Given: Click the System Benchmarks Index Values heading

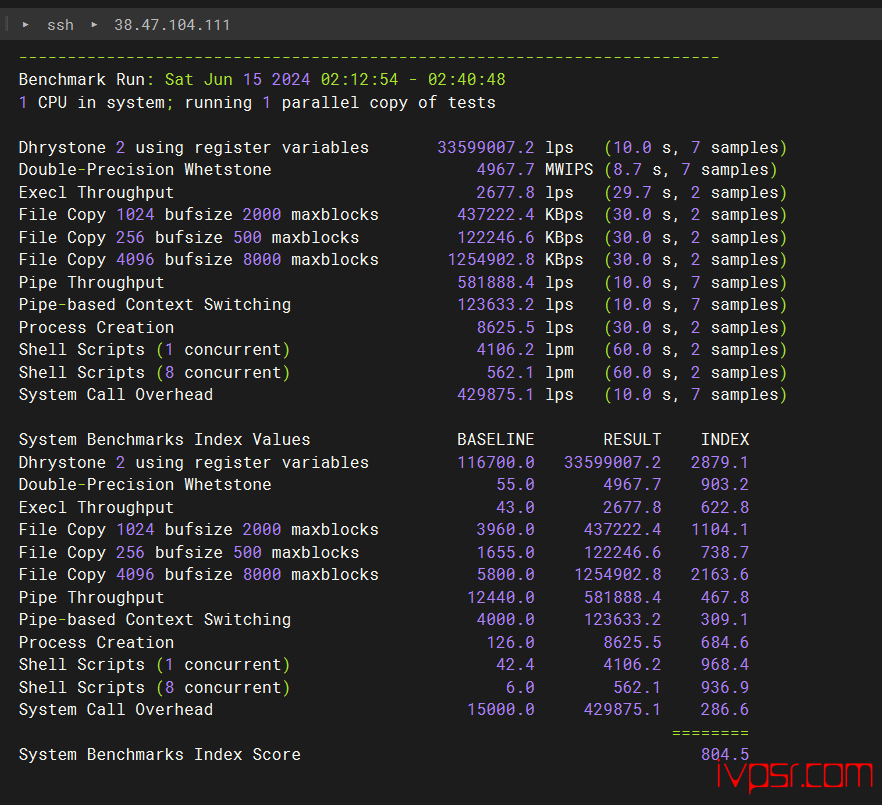Looking at the screenshot, I should tap(164, 440).
